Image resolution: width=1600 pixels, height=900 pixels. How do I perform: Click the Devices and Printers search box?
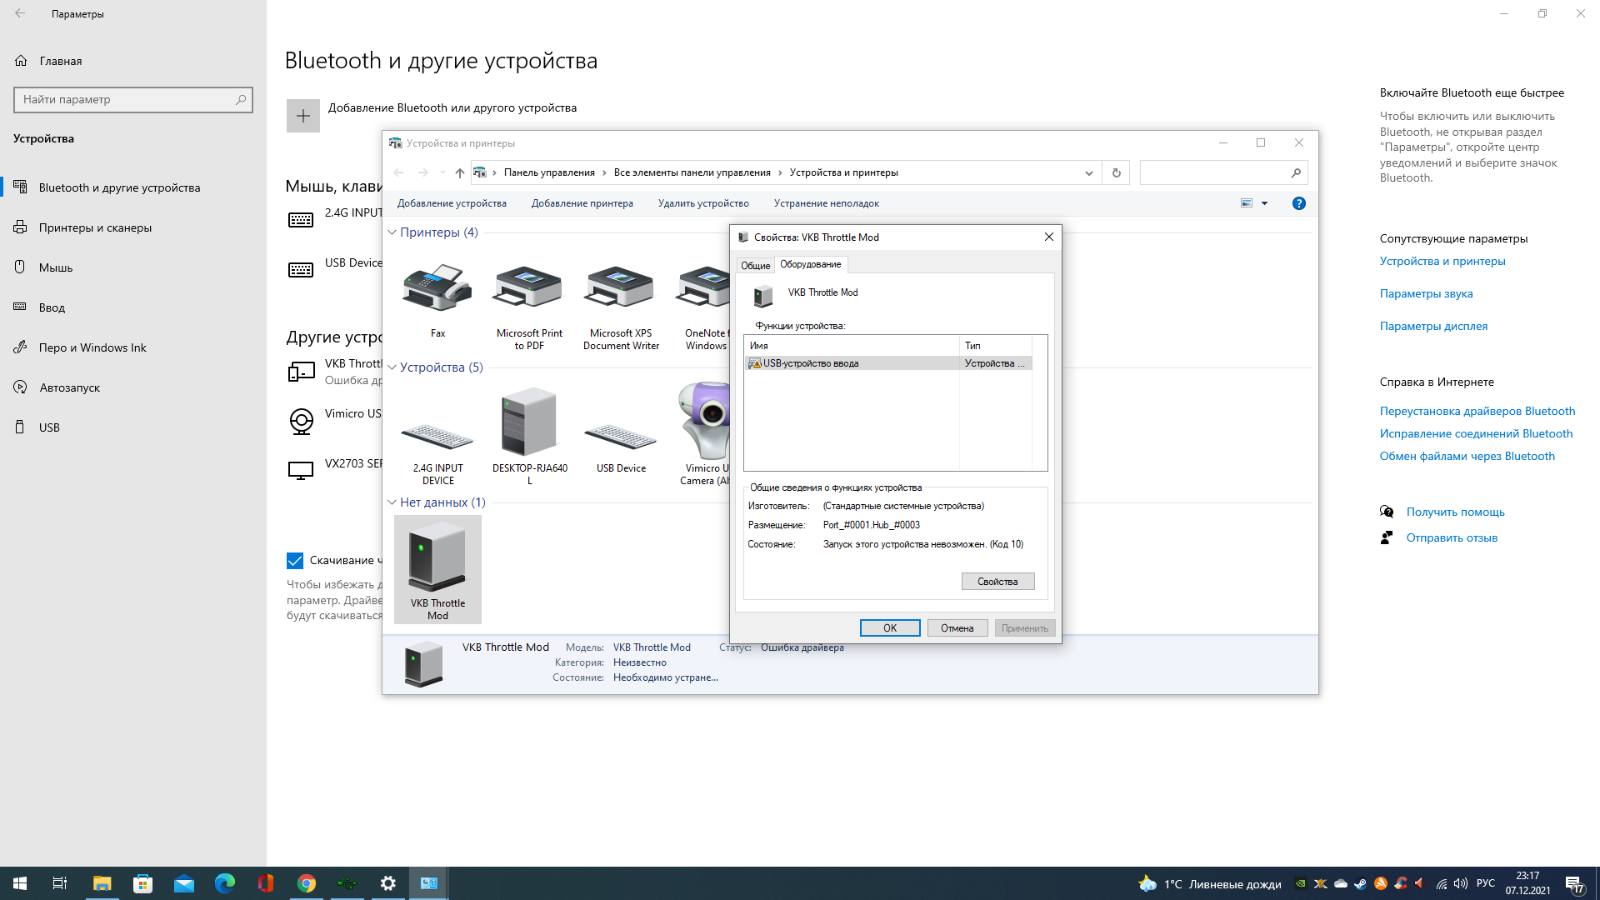coord(1224,173)
